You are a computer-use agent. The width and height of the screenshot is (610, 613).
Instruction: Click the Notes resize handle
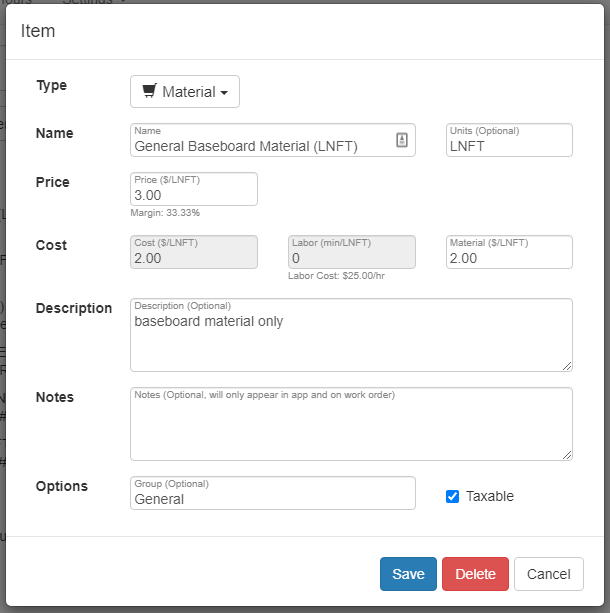tap(567, 455)
